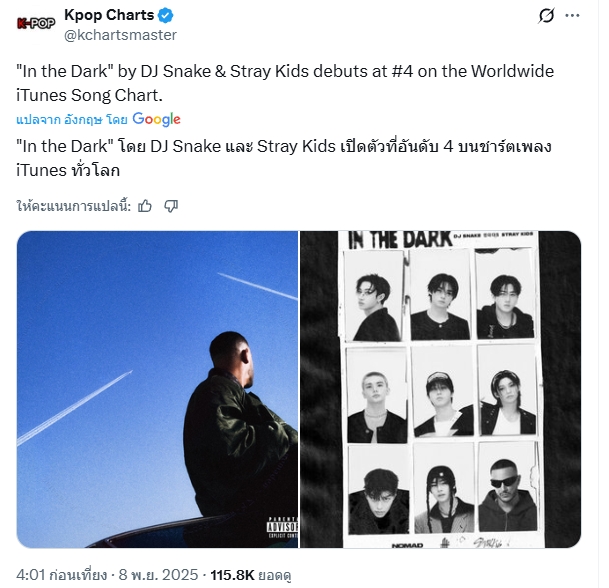The height and width of the screenshot is (588, 609).
Task: Rate the translation with thumbs up
Action: pyautogui.click(x=145, y=206)
